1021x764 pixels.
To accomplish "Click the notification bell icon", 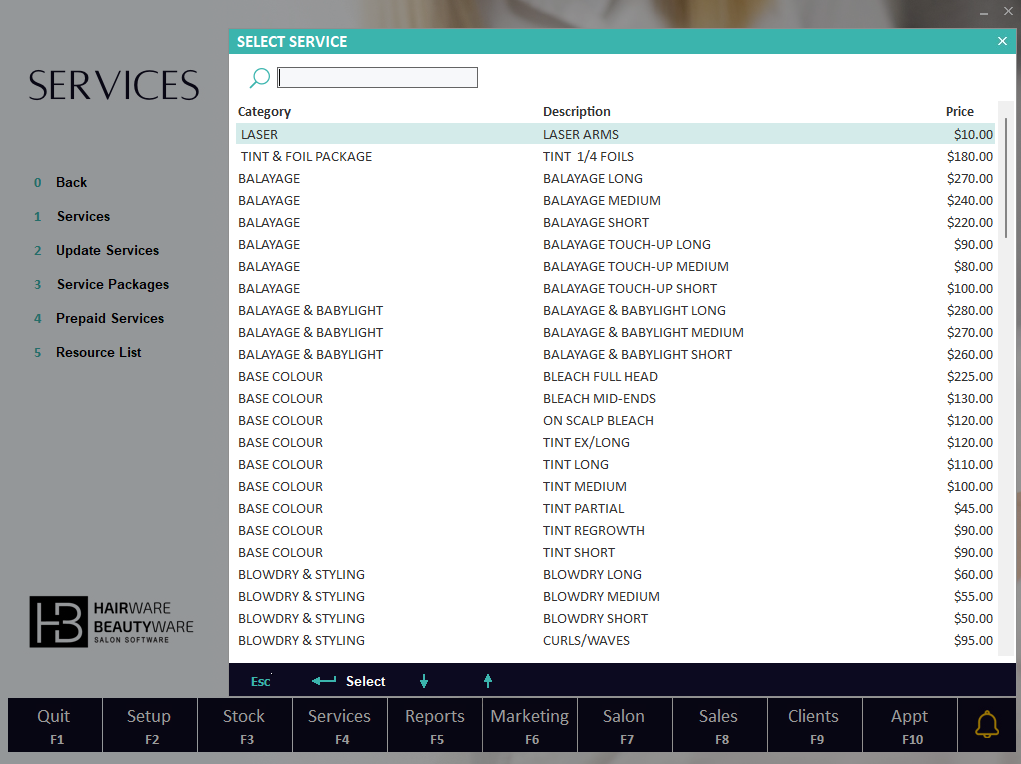I will click(x=987, y=725).
